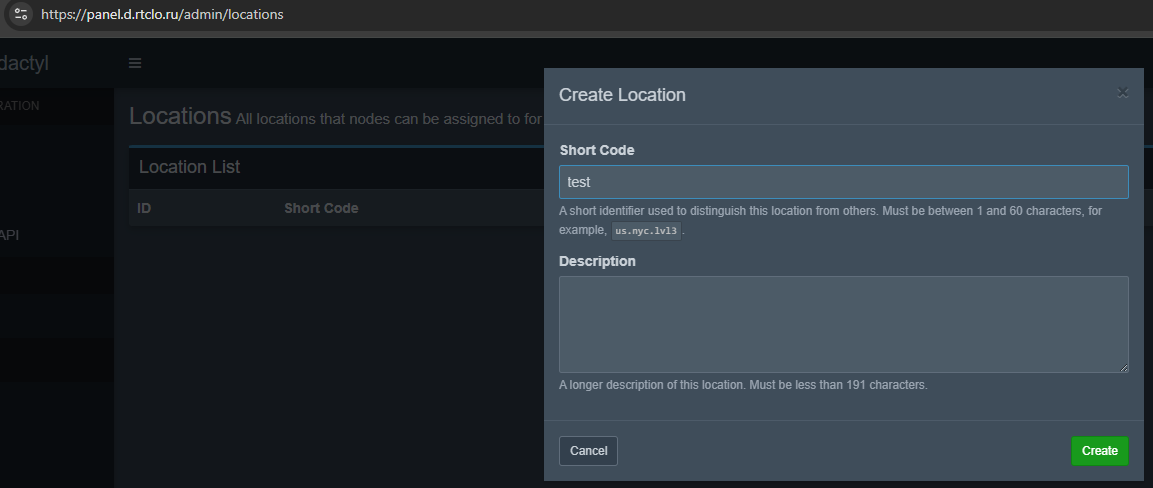Click the Description textarea resize handle
This screenshot has width=1153, height=488.
tap(1124, 367)
